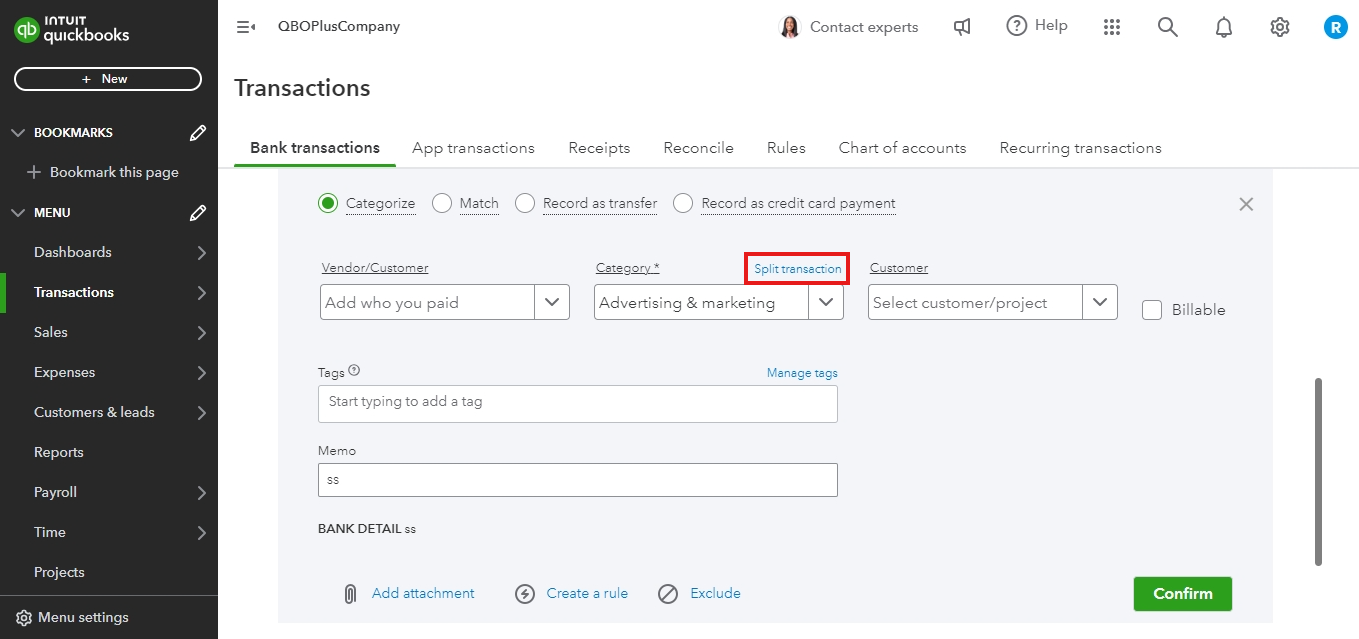Edit bookmarks with the pencil icon

pos(198,132)
